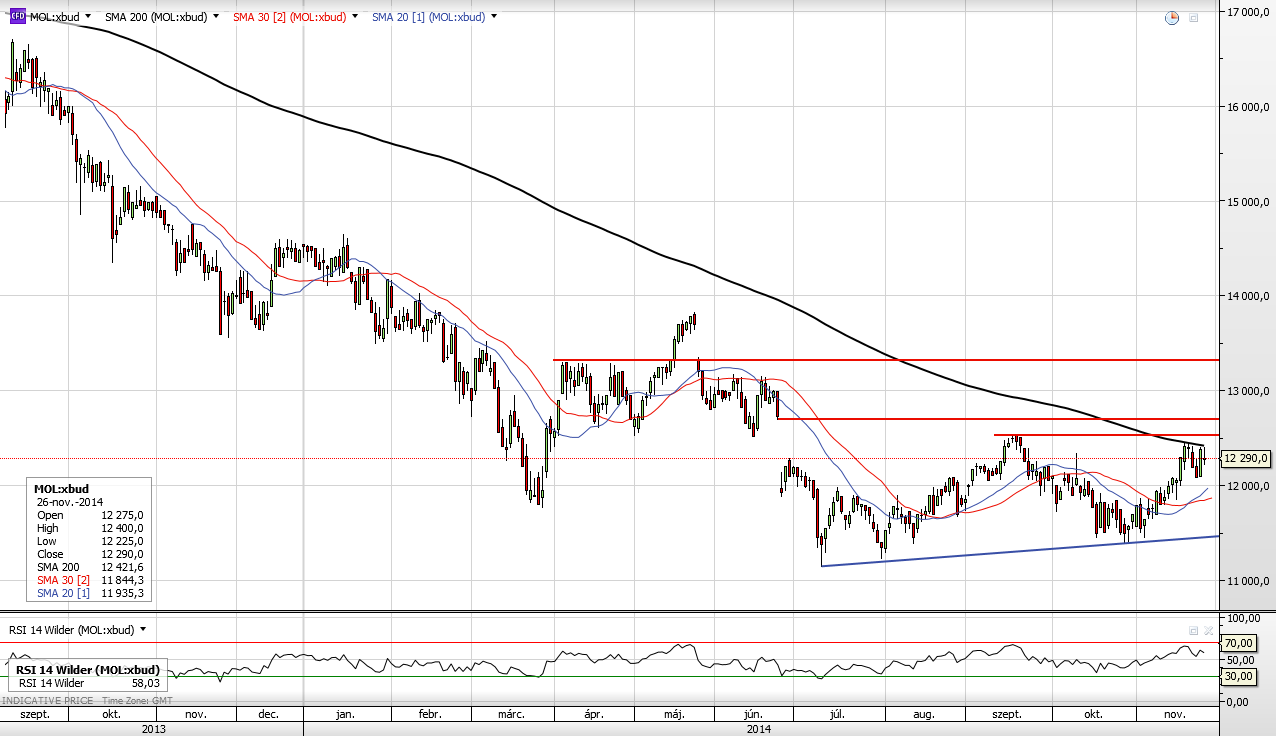Select the 70,00 RSI level label
The image size is (1276, 736).
tap(1239, 643)
